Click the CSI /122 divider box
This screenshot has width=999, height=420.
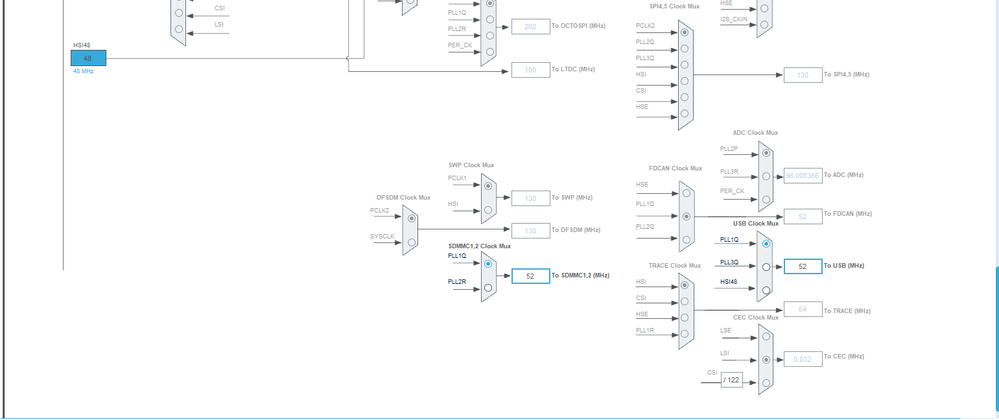click(732, 380)
